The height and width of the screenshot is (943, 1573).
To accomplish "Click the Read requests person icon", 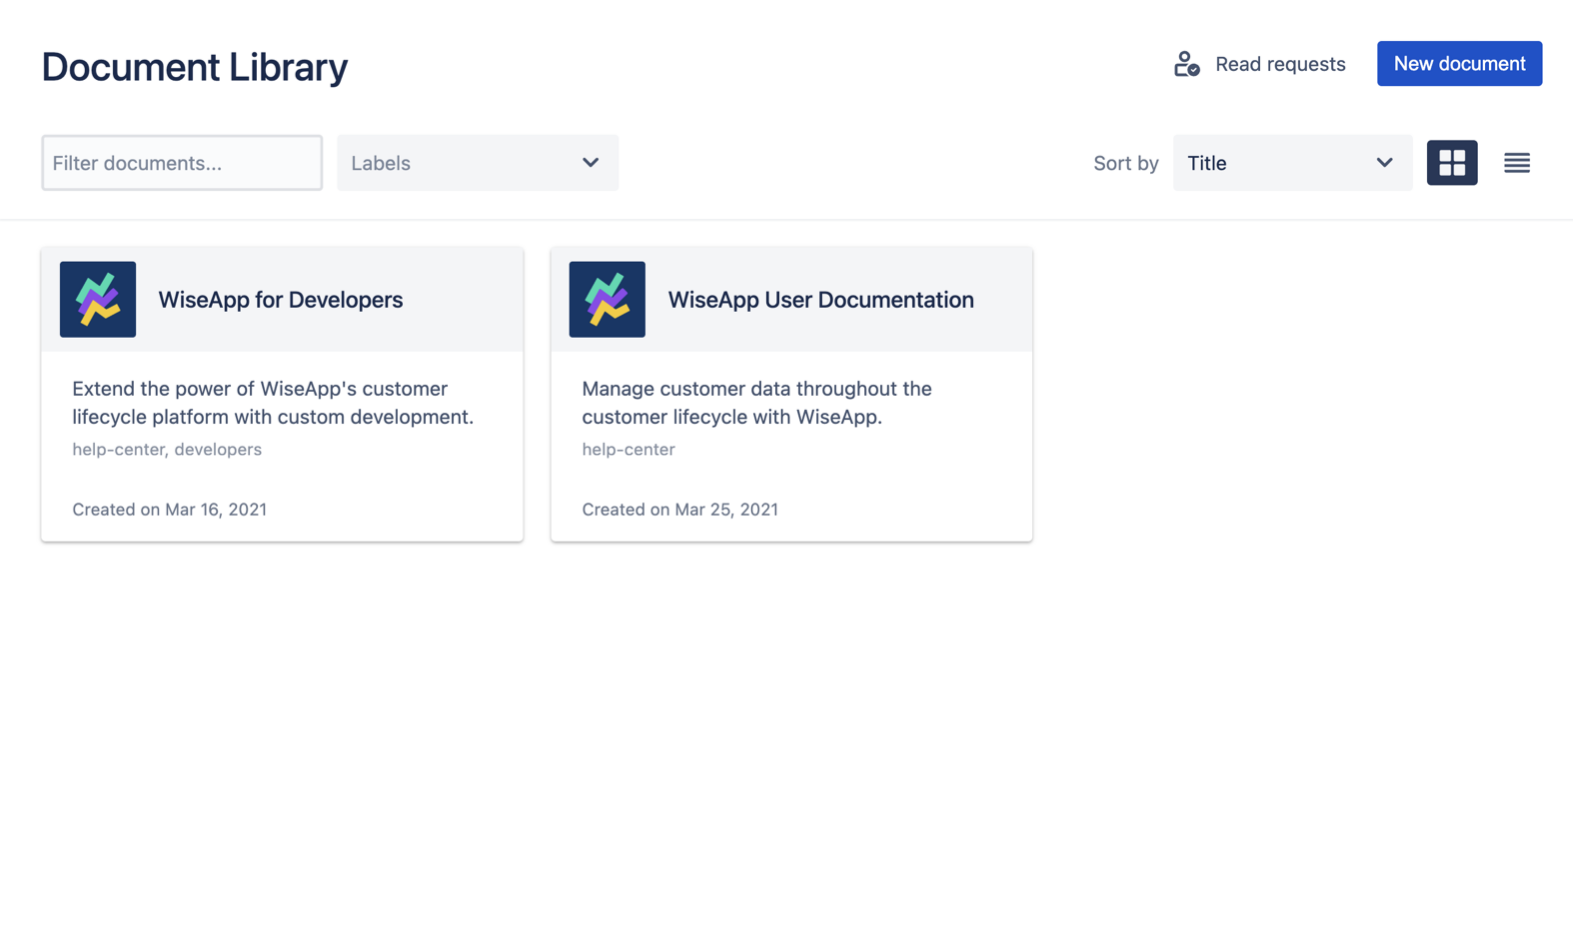I will 1186,64.
